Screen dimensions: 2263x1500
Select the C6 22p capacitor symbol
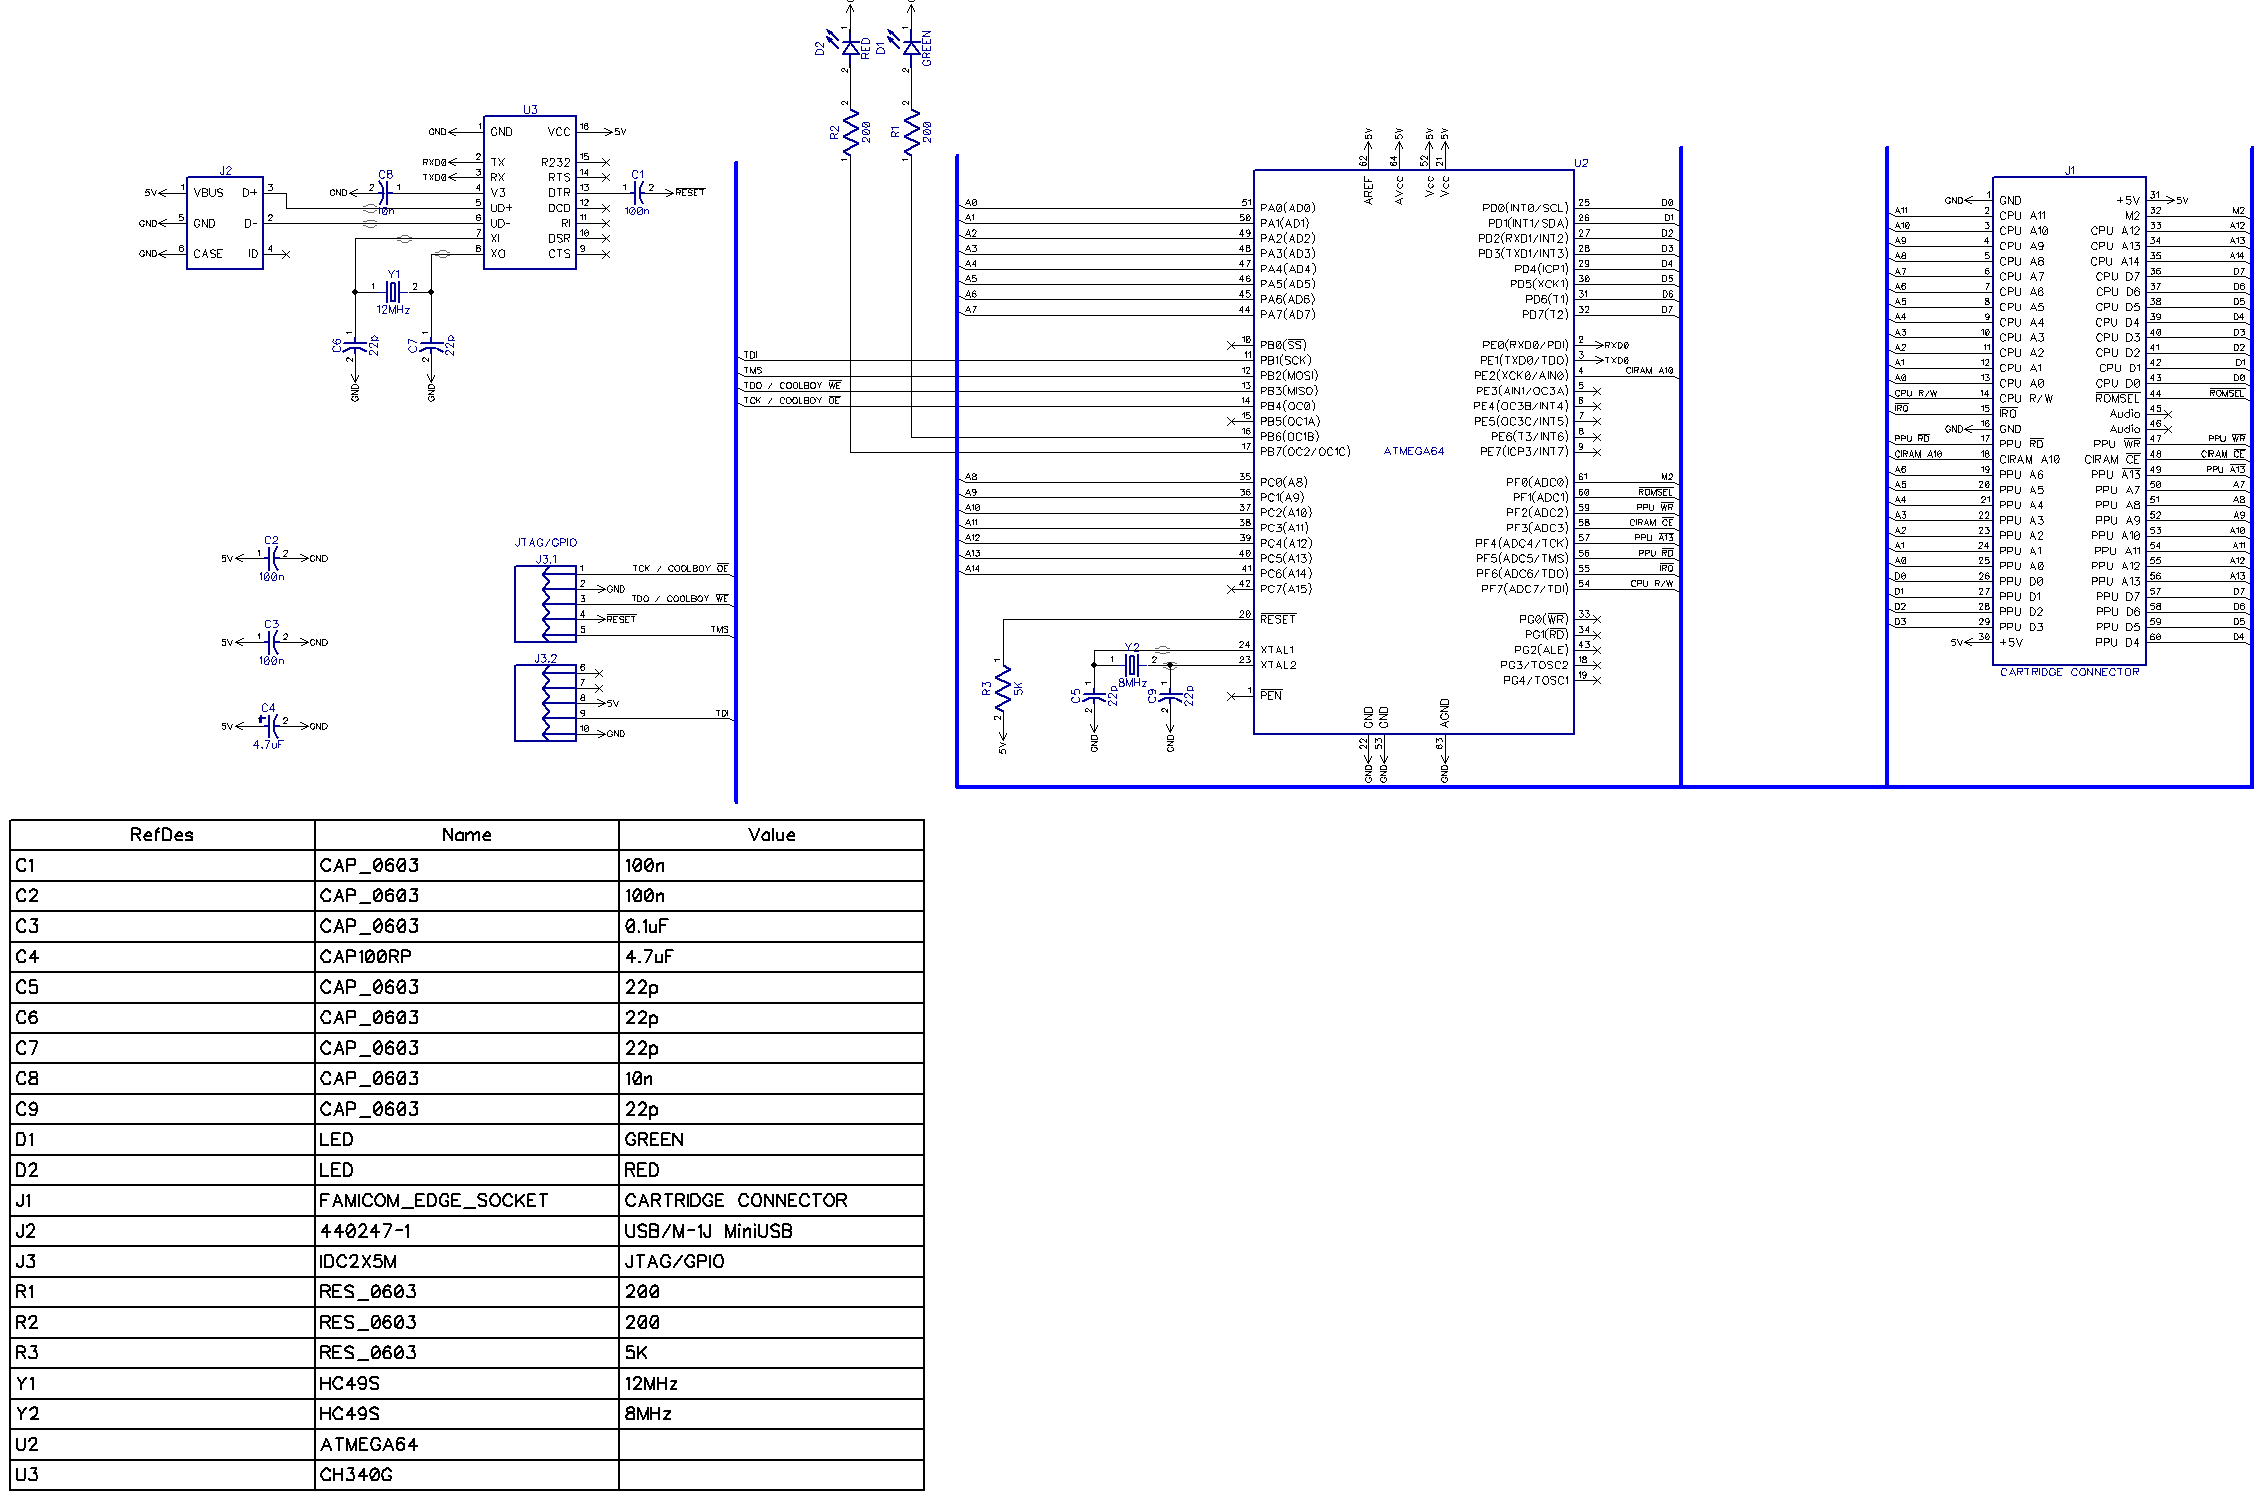pyautogui.click(x=355, y=346)
